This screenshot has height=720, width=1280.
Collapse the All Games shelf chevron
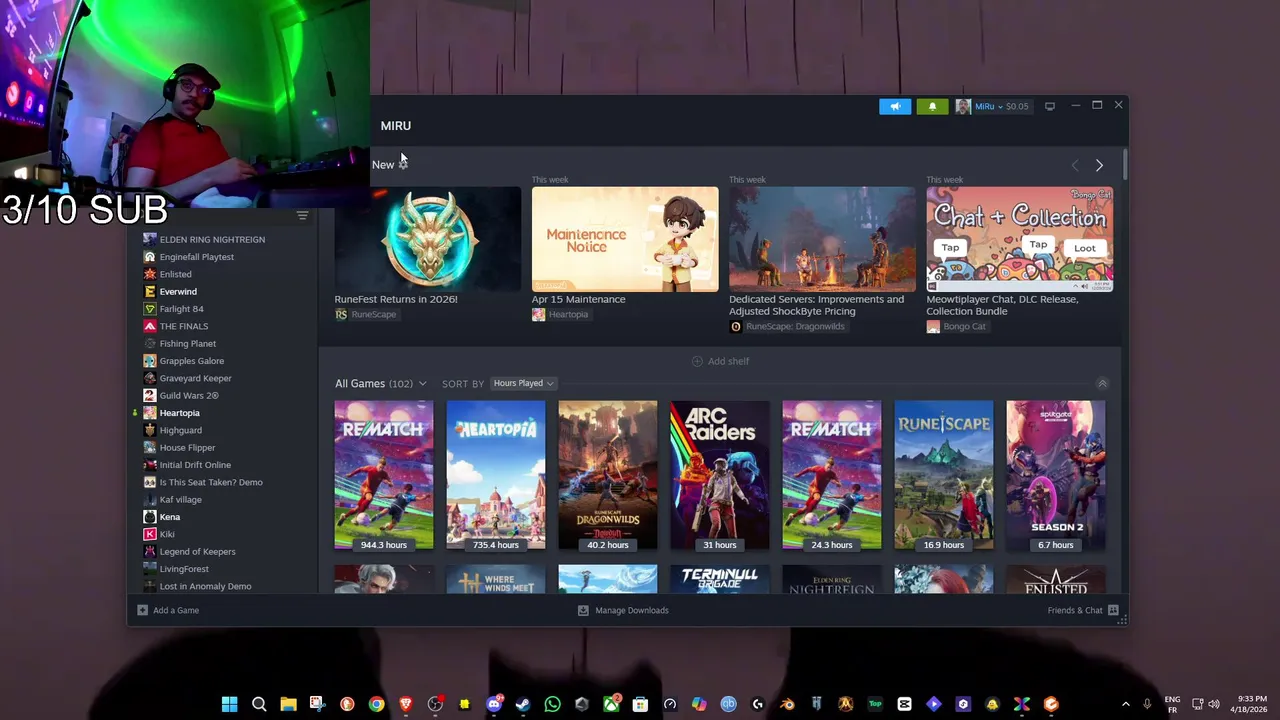[x=1102, y=384]
